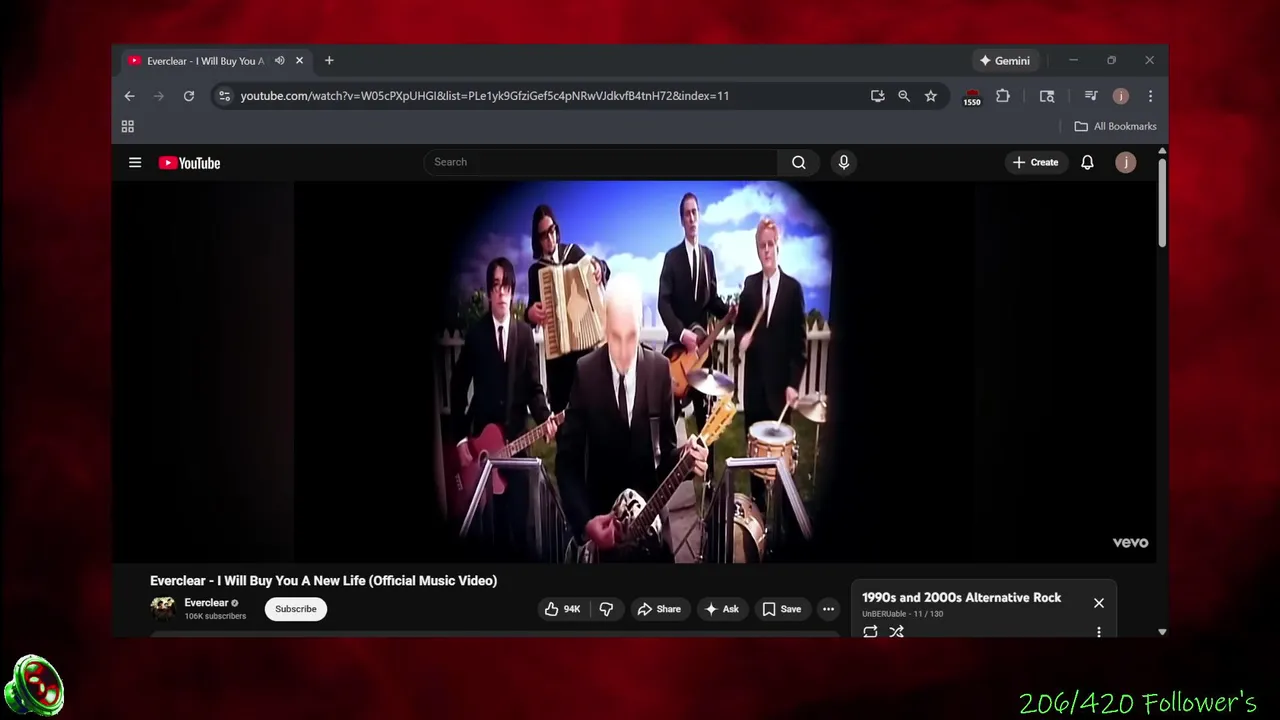
Task: Open All Bookmarks folder
Action: 1115,126
